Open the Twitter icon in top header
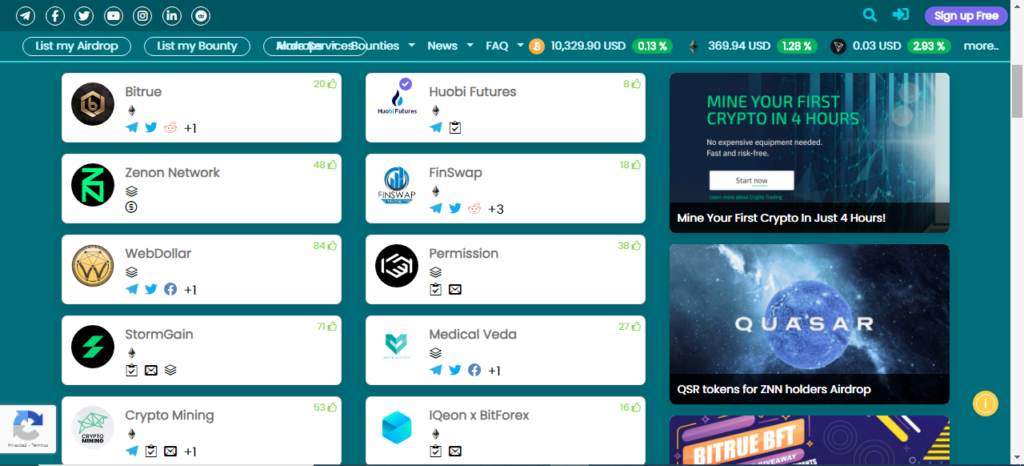This screenshot has width=1024, height=466. click(x=84, y=16)
